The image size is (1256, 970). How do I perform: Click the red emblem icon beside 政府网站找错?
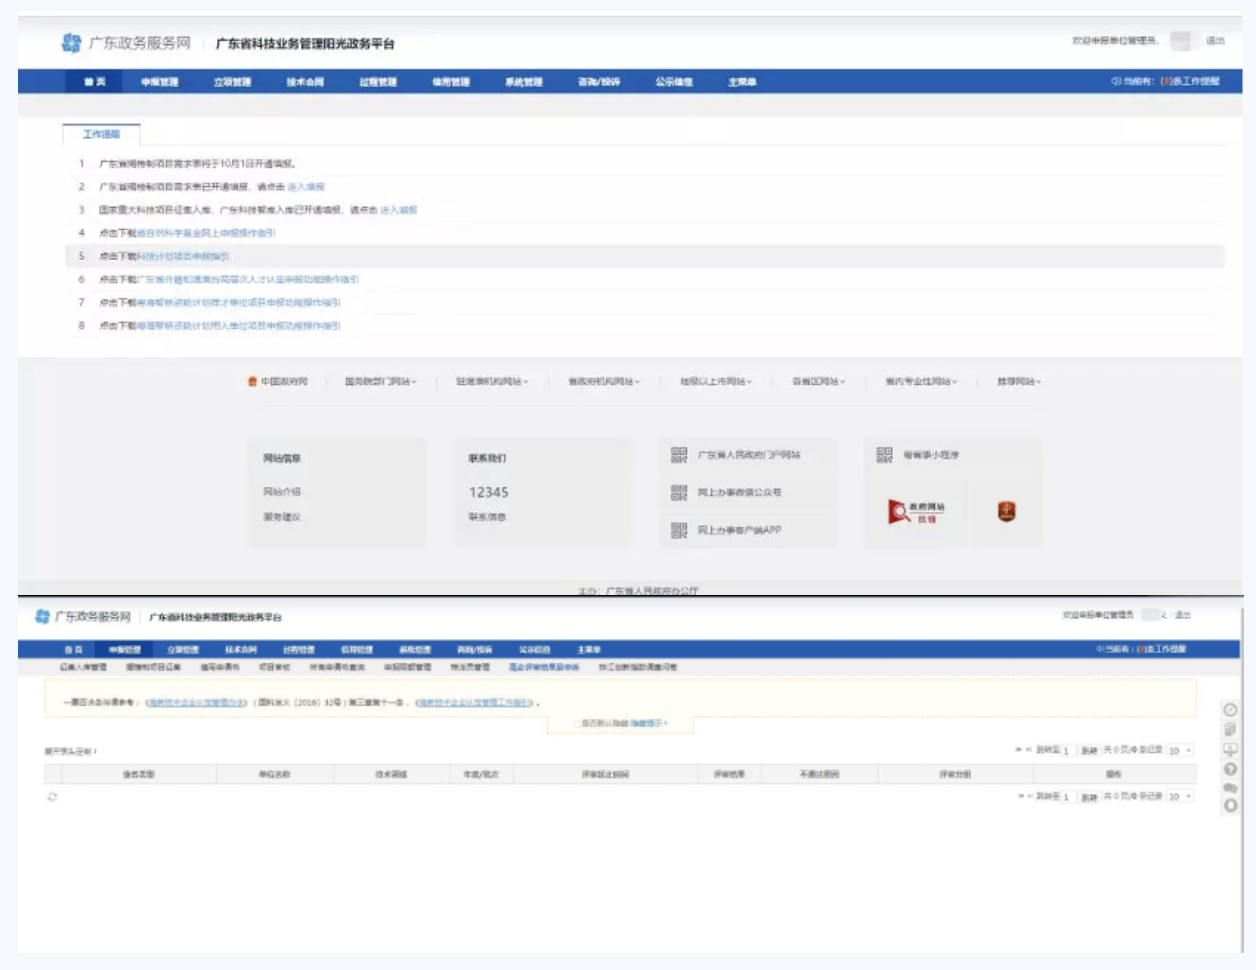1006,512
